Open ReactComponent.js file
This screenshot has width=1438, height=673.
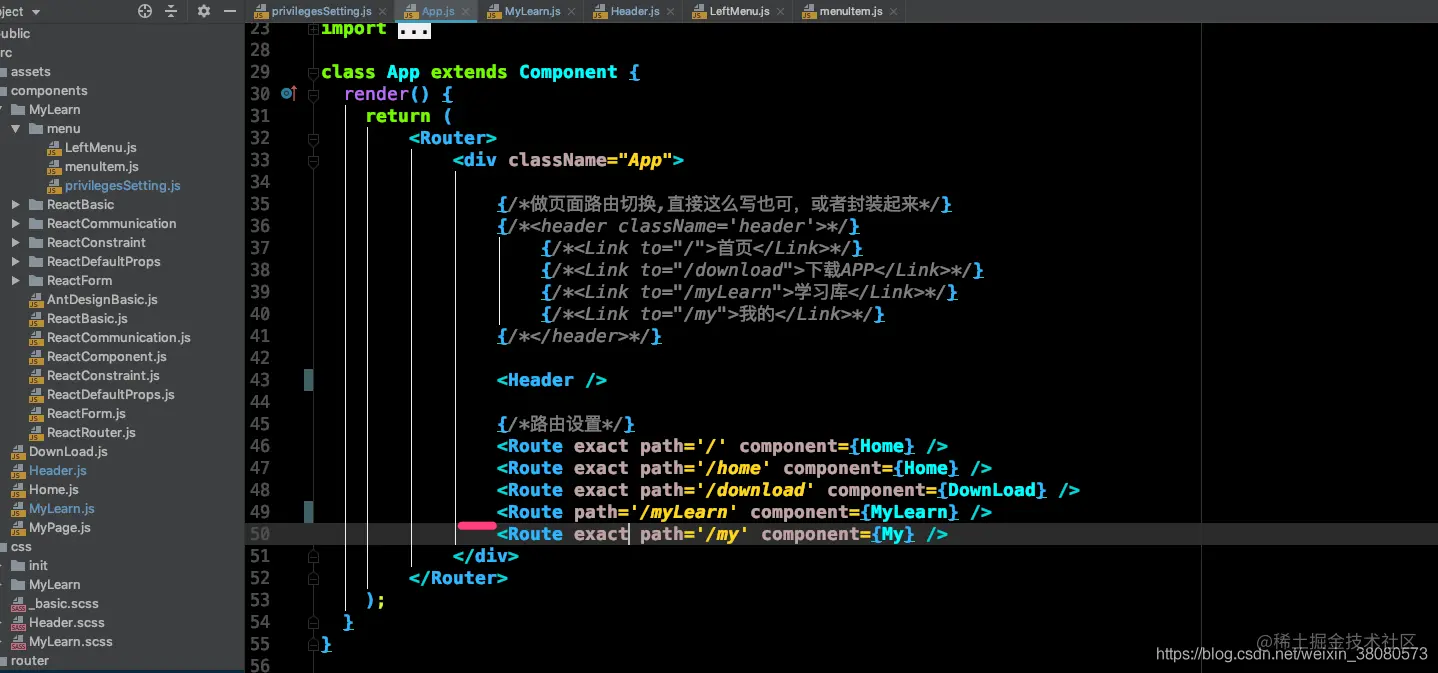106,357
